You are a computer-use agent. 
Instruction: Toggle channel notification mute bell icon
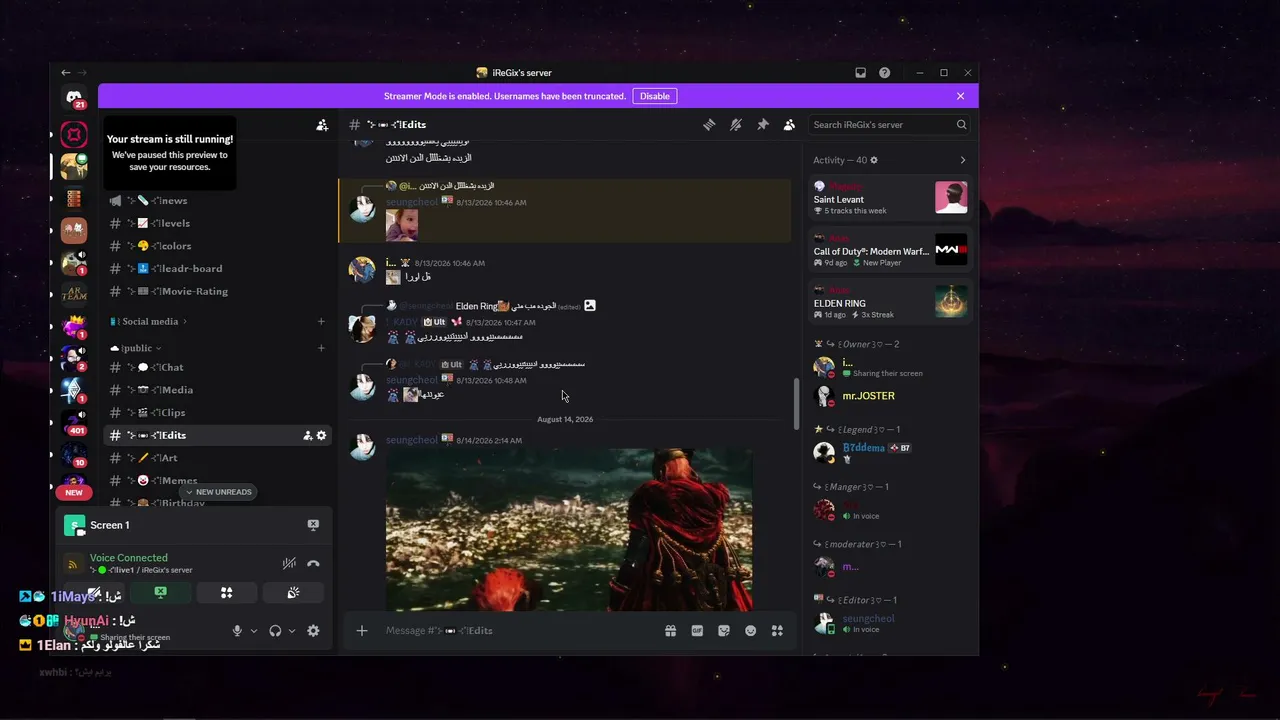pos(736,125)
